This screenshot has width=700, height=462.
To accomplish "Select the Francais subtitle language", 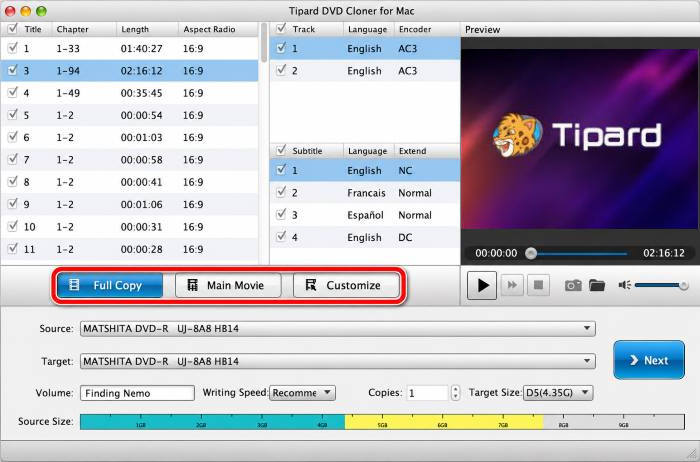I will [366, 193].
